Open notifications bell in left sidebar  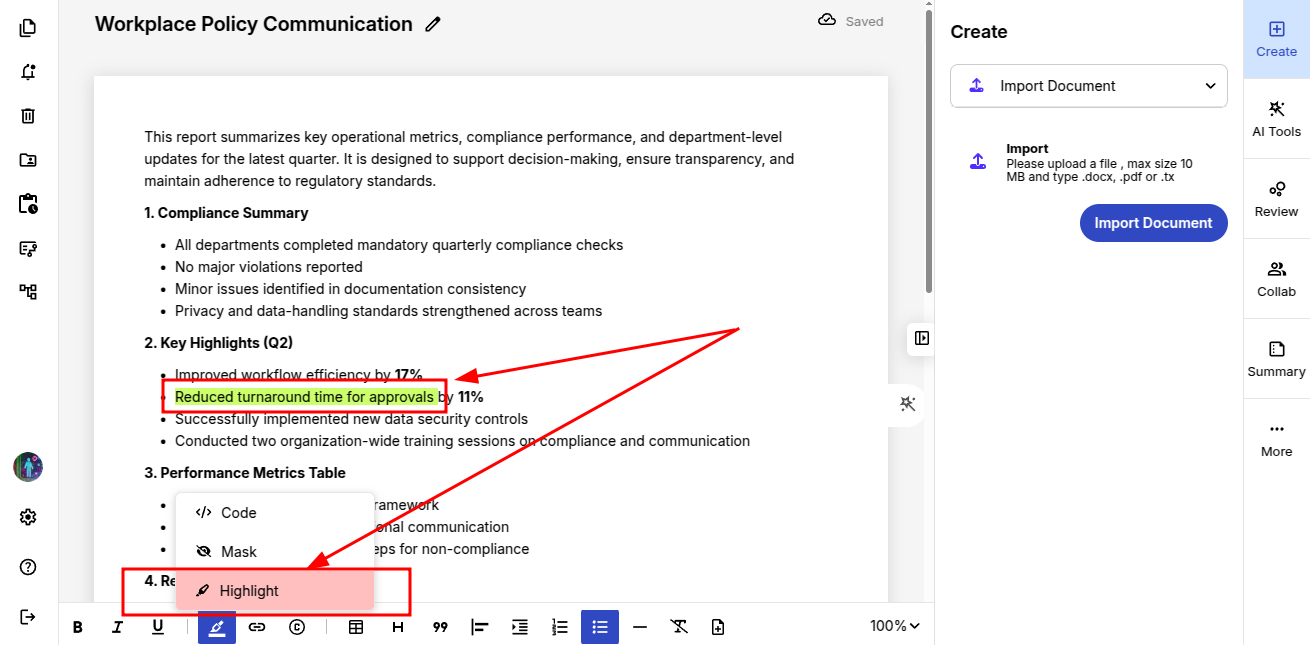[x=28, y=72]
